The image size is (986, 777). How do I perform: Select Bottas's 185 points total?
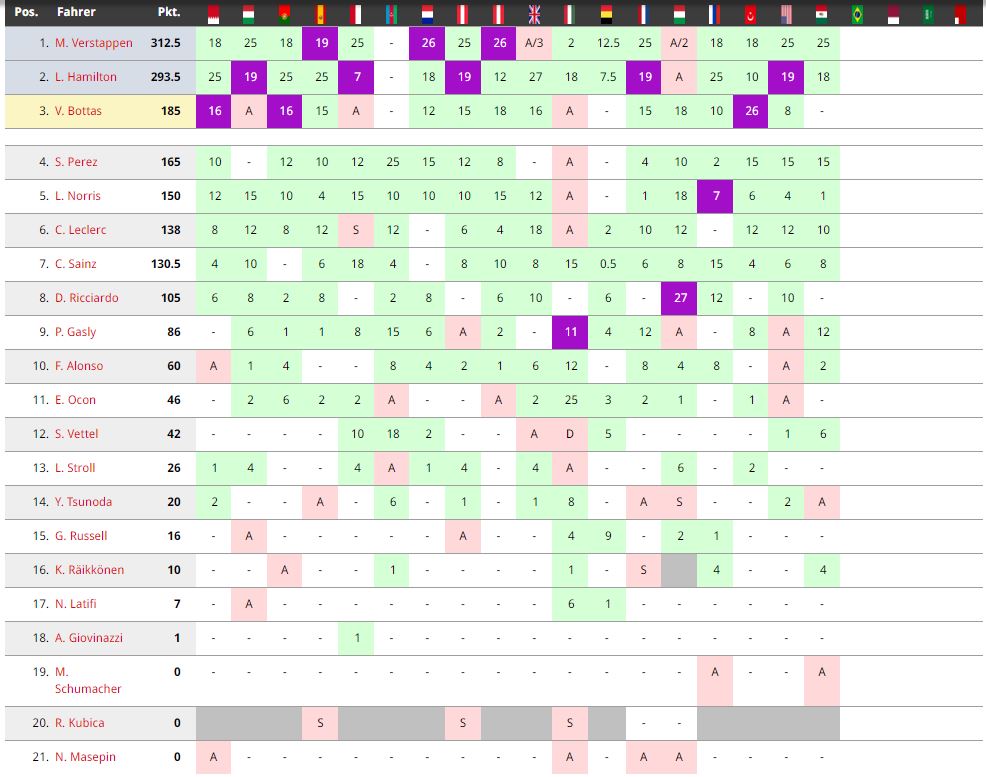170,111
